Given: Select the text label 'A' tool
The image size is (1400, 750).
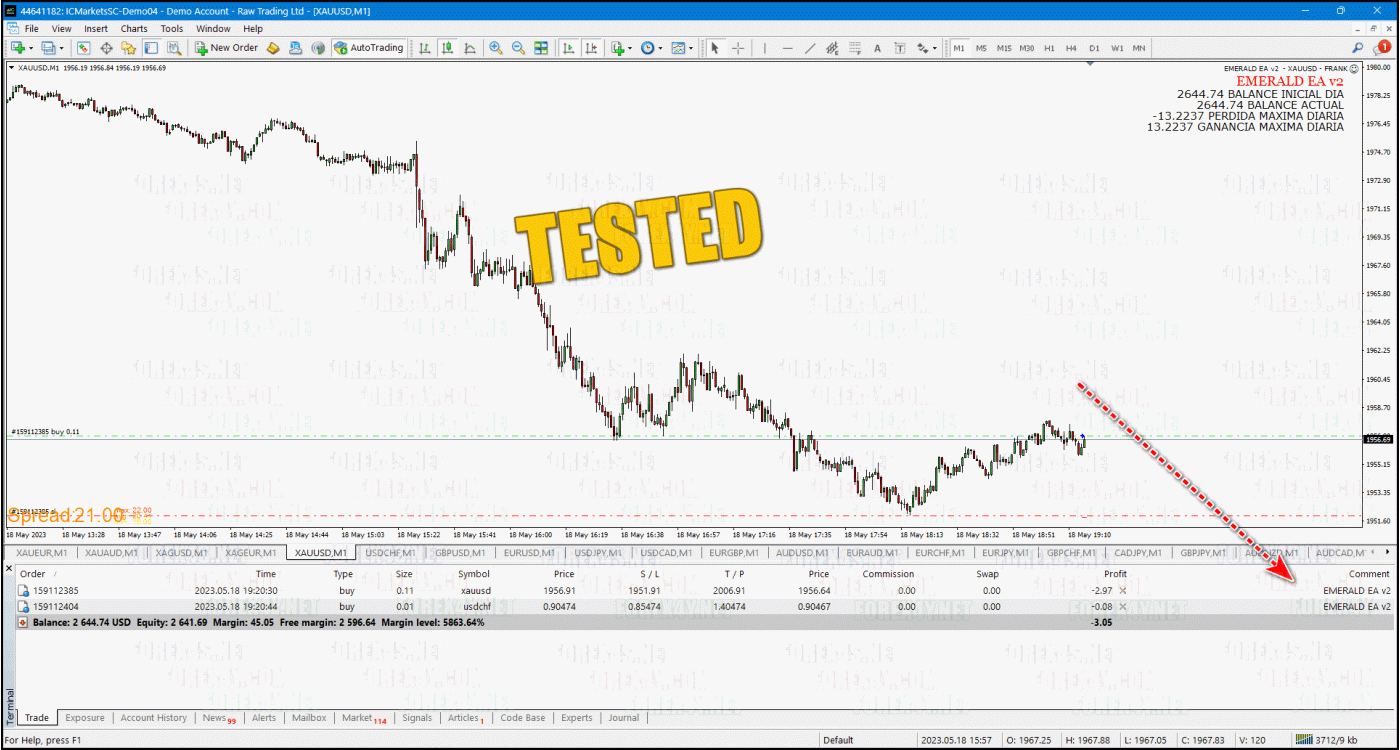Looking at the screenshot, I should click(877, 48).
